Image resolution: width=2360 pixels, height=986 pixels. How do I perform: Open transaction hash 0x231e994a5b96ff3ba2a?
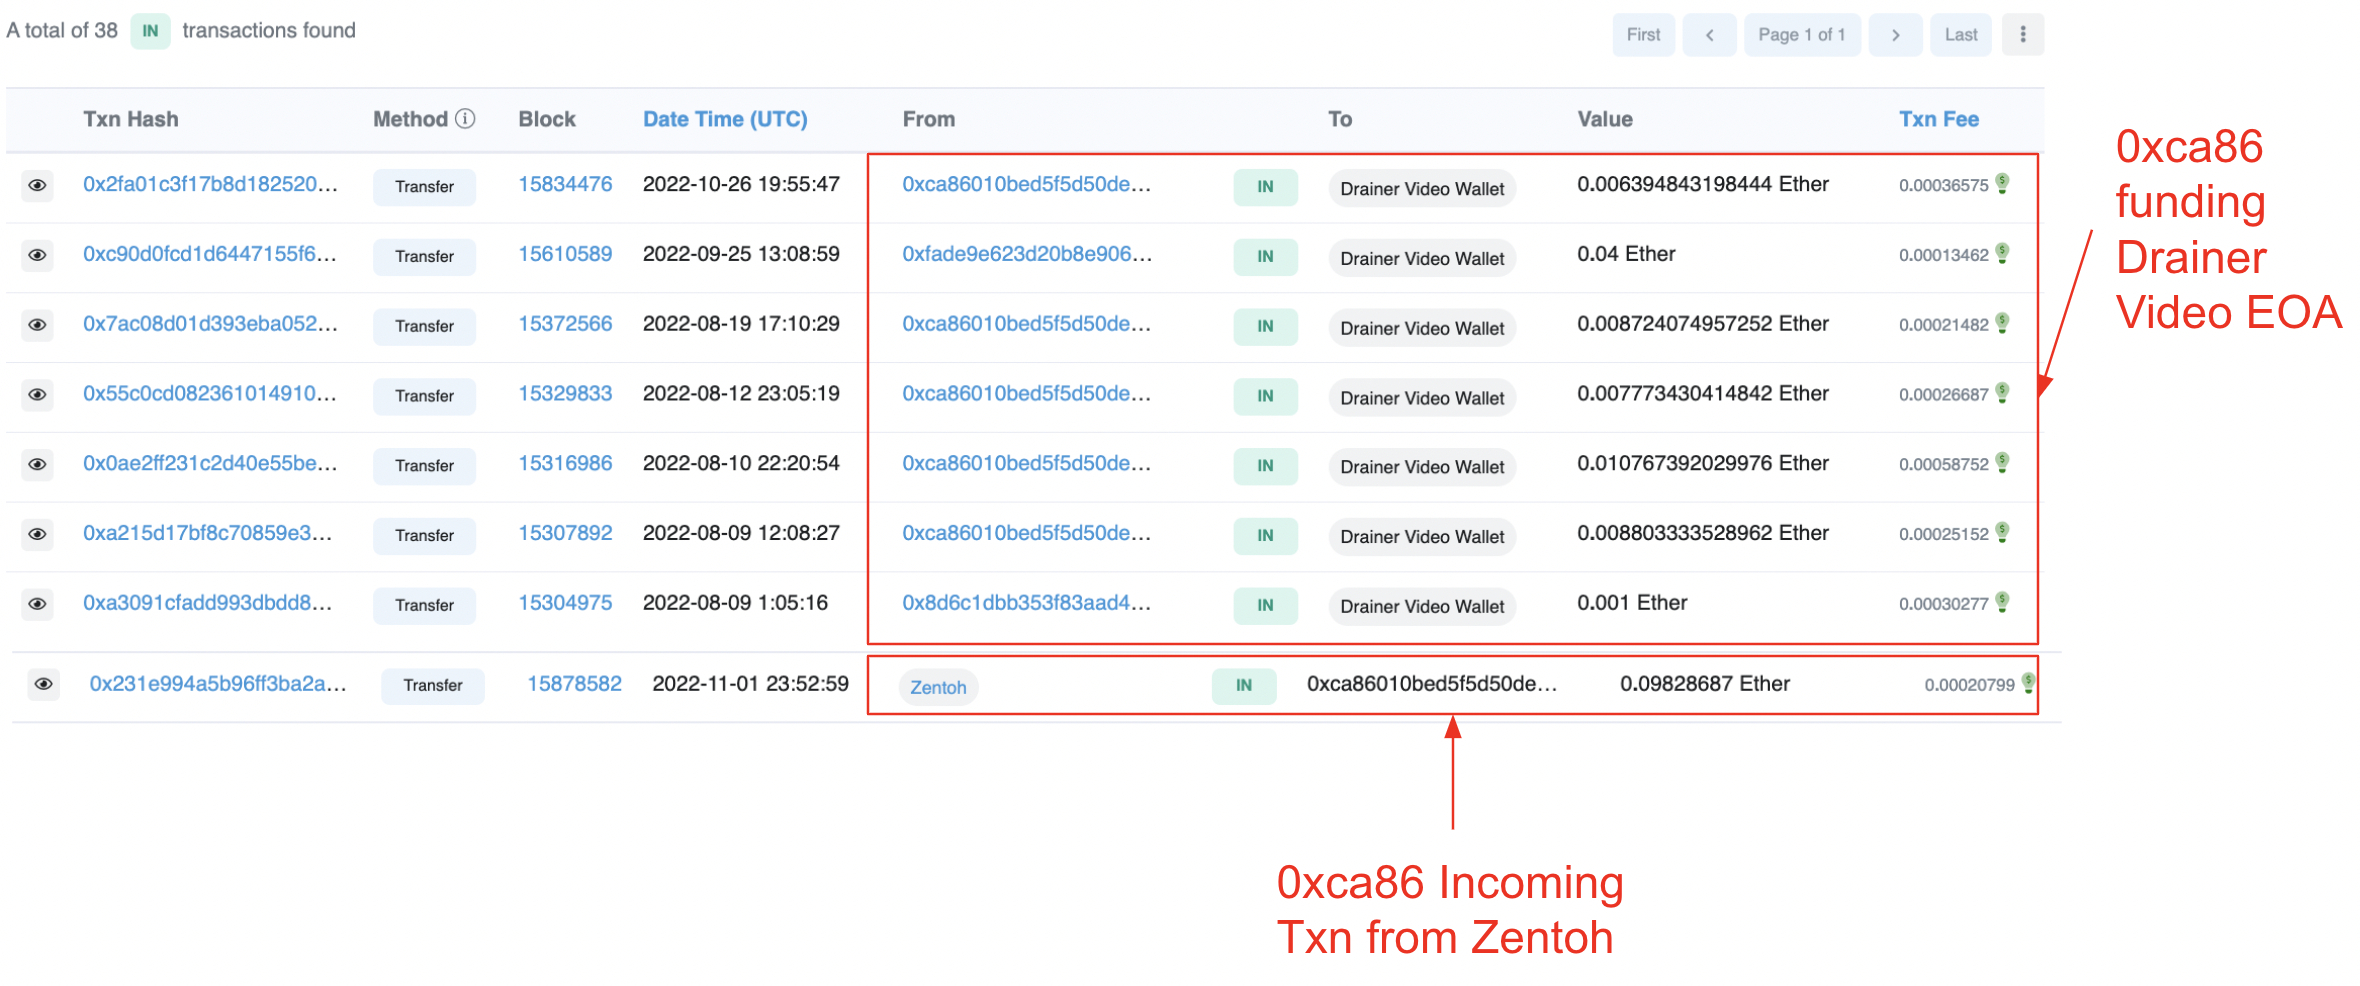pyautogui.click(x=218, y=684)
